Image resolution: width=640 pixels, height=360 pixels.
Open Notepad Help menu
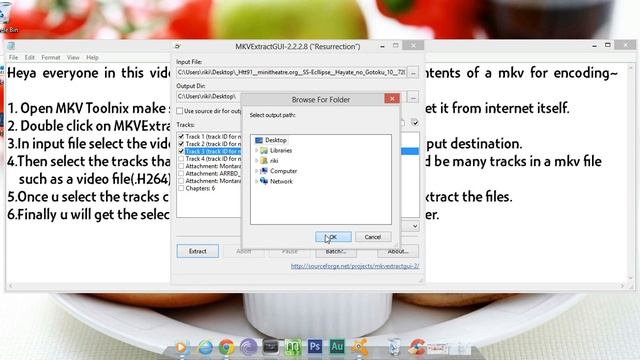click(92, 58)
